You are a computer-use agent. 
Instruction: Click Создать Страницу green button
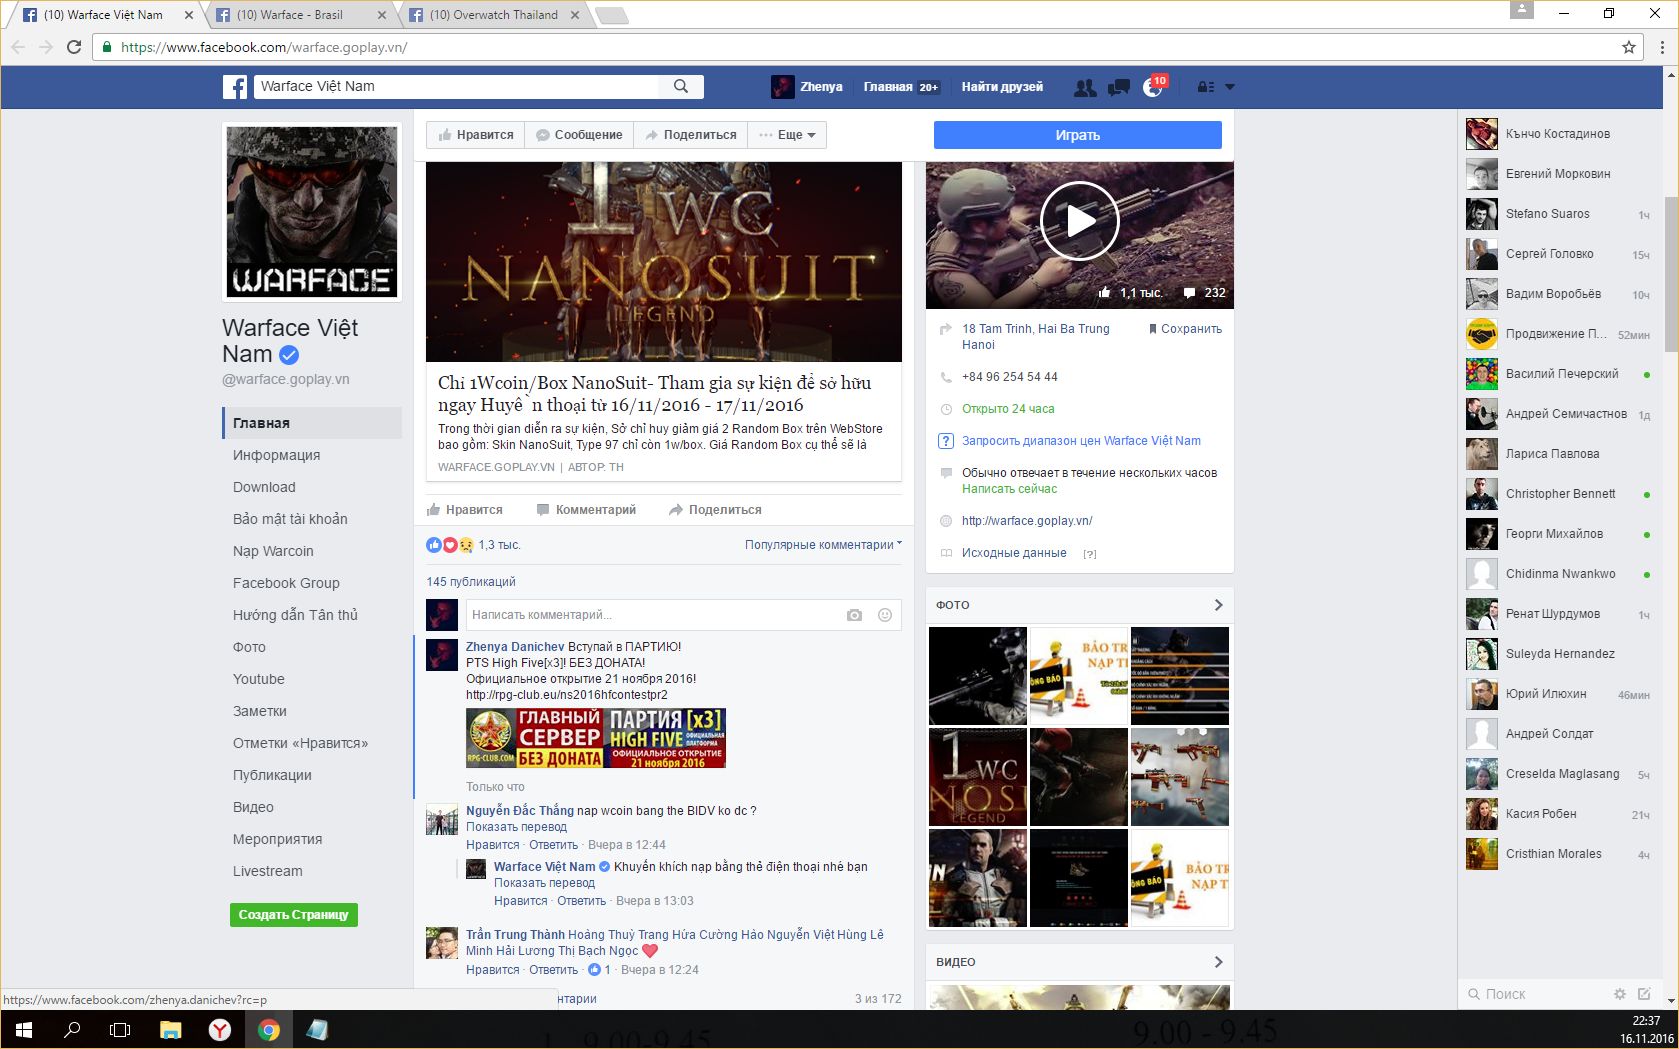point(293,915)
